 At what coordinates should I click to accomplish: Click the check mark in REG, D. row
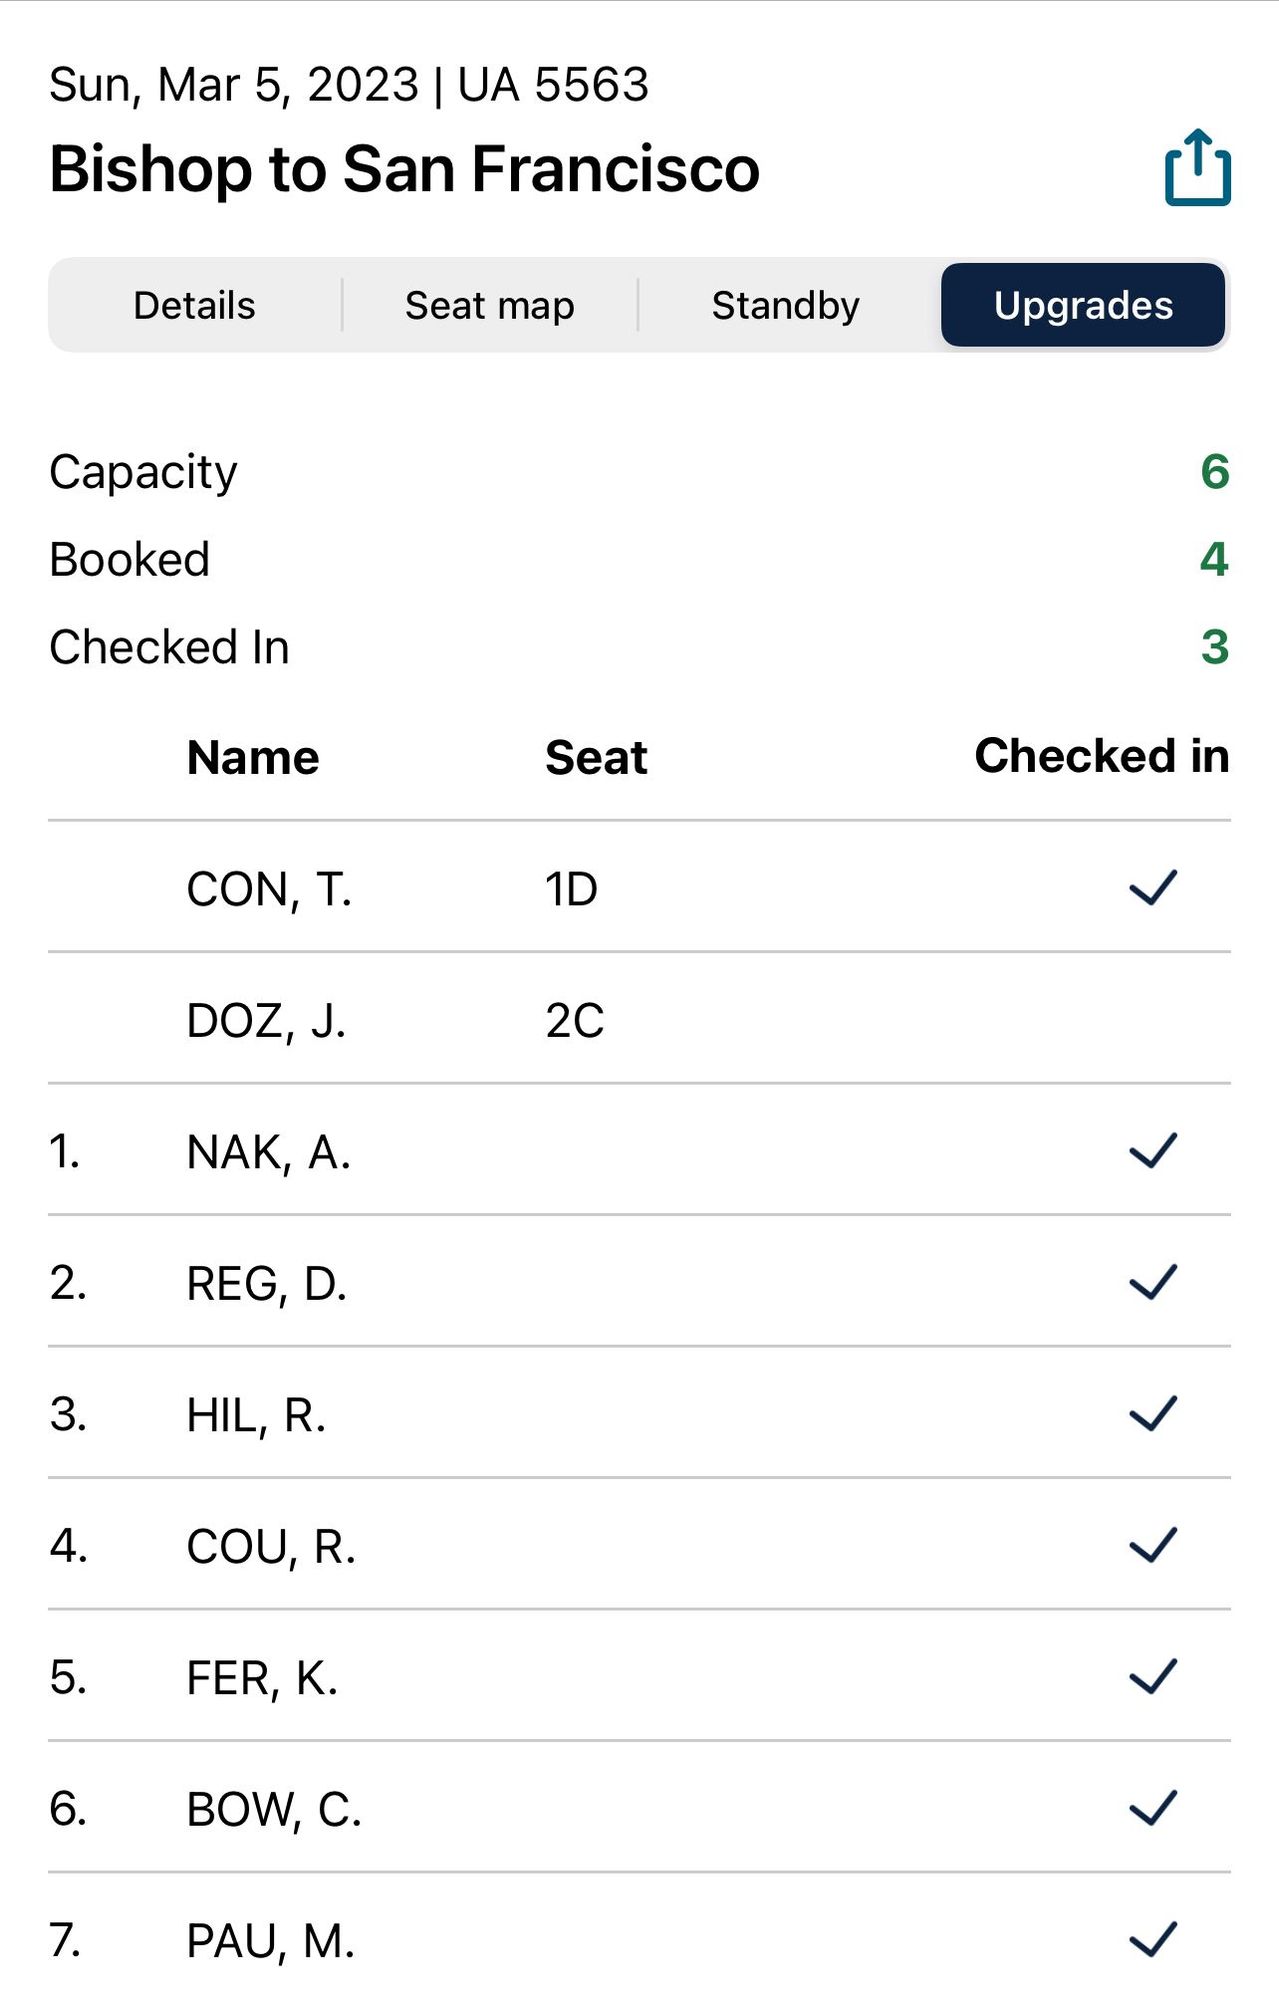click(1153, 1282)
